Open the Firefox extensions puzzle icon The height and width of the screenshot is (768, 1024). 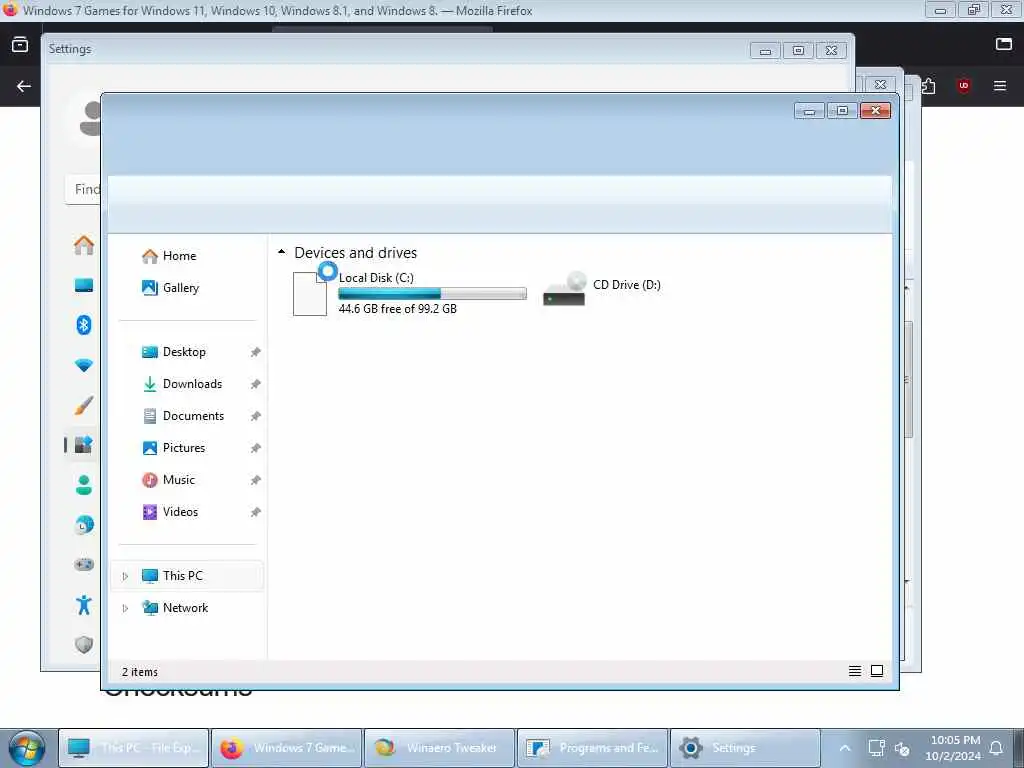pos(929,86)
